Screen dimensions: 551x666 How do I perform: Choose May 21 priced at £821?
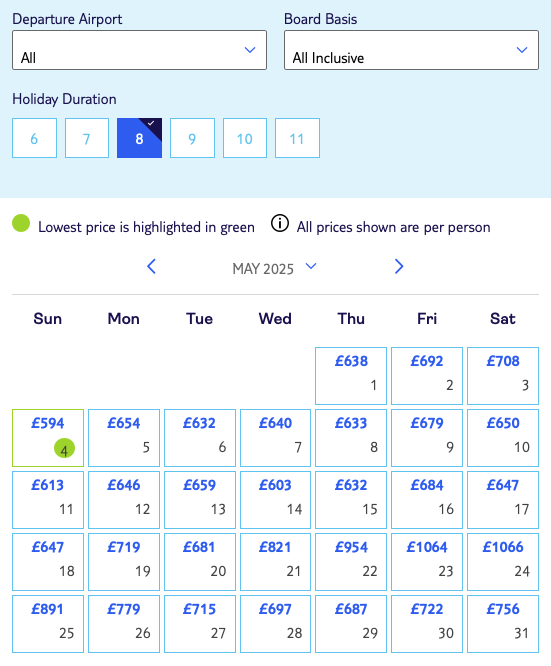[275, 562]
